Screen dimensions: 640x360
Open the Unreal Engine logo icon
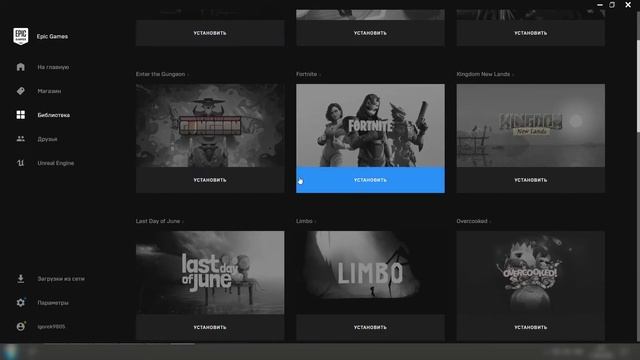pos(20,163)
